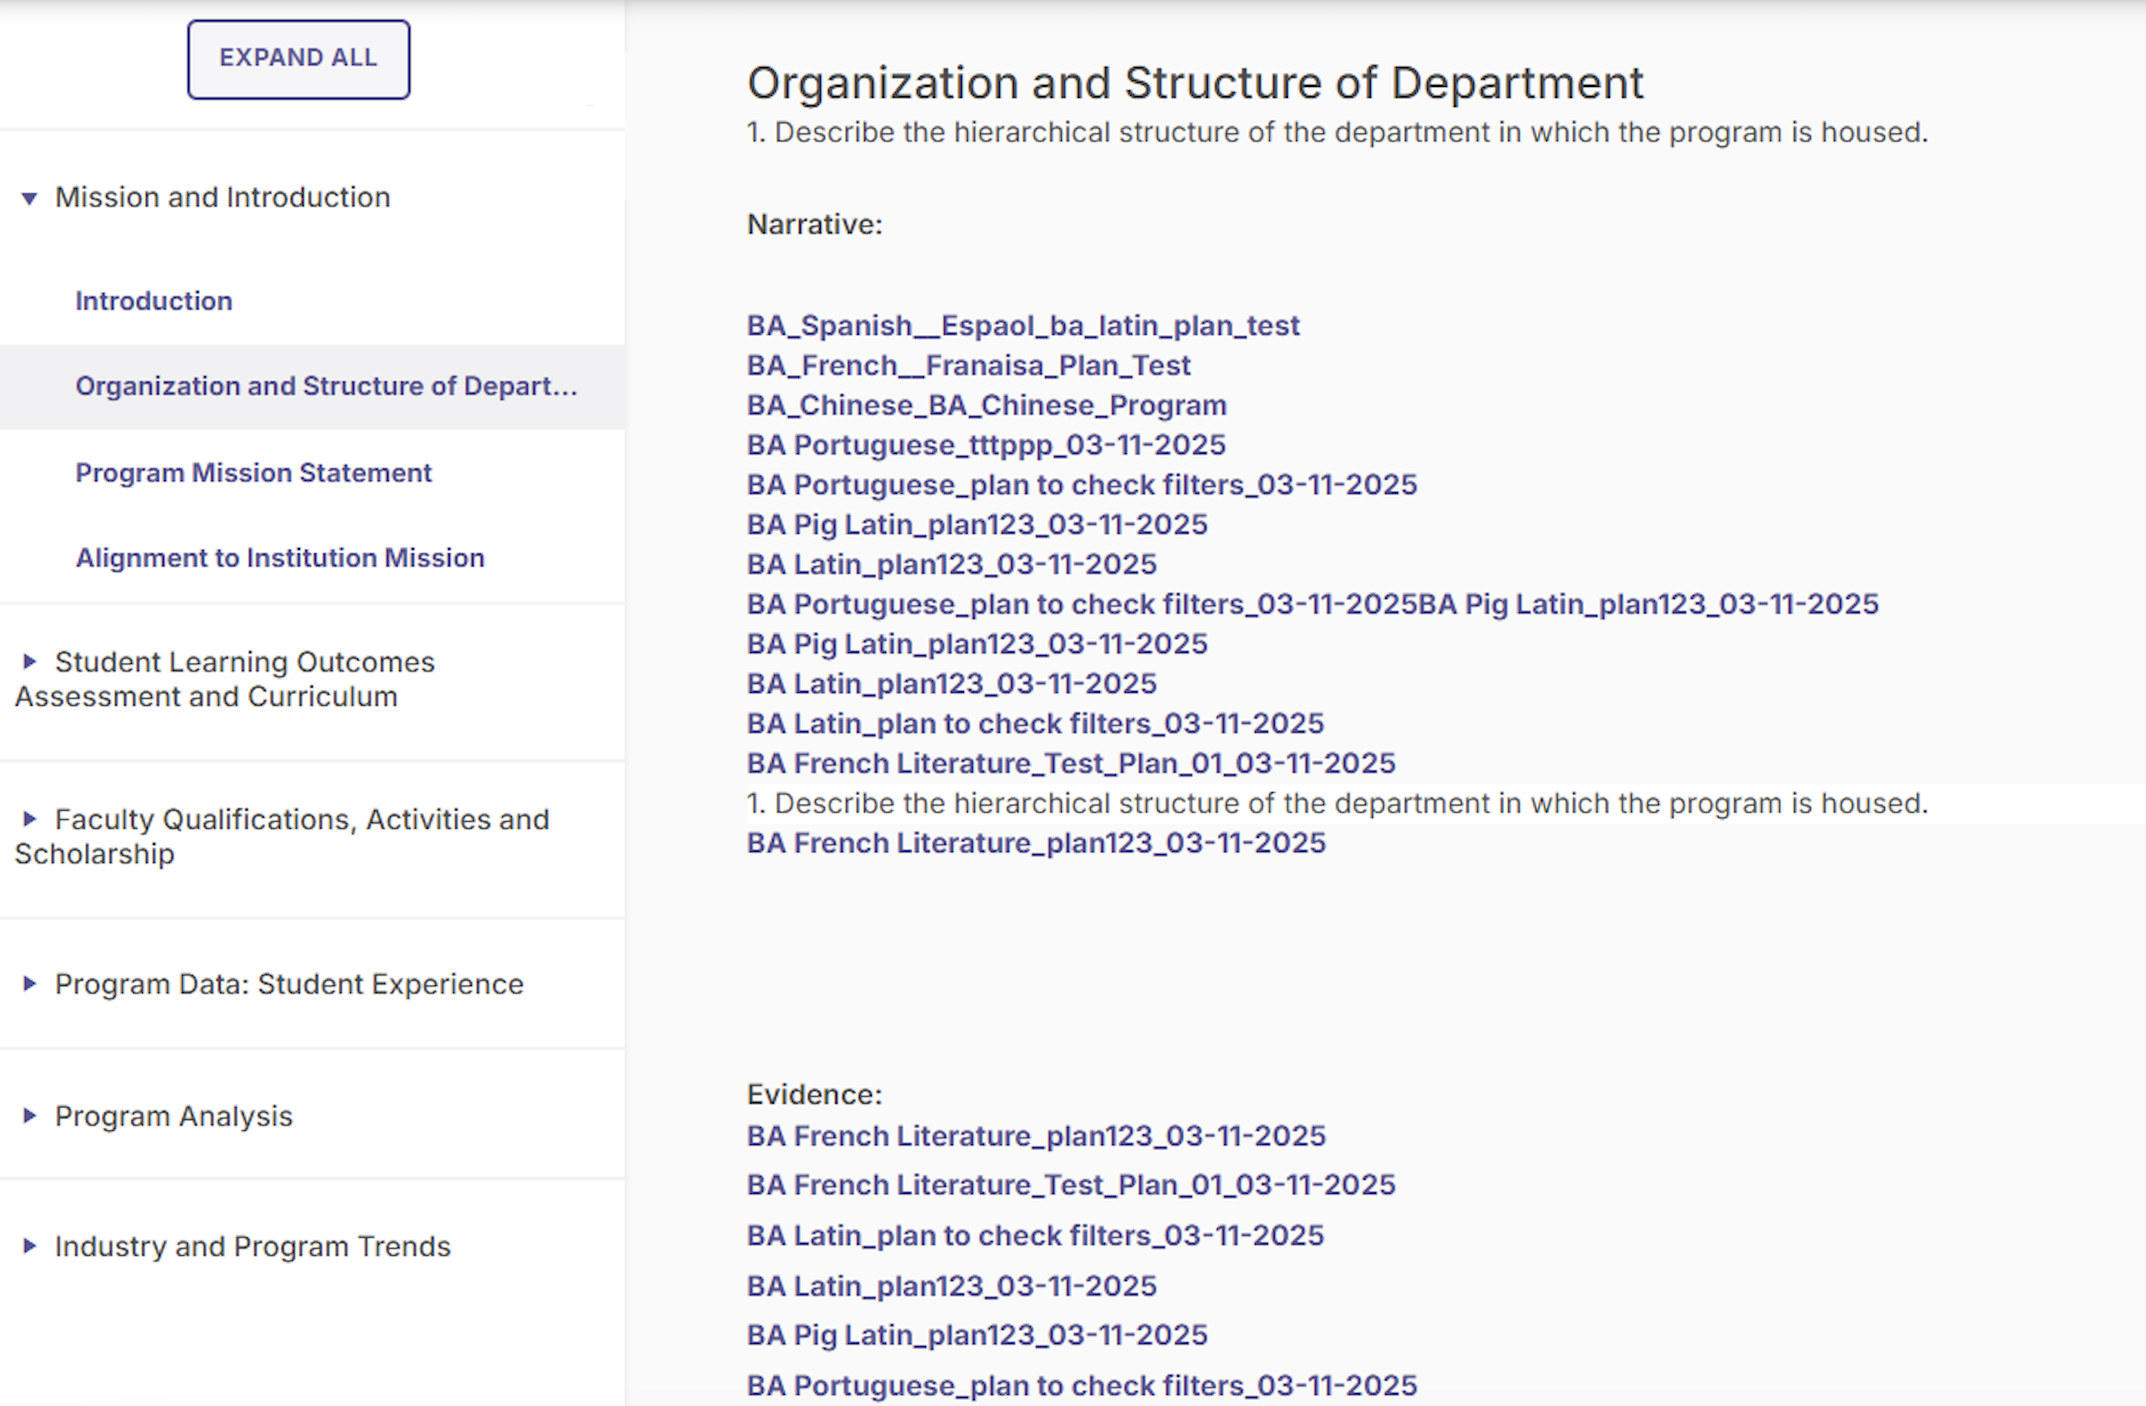Click Industry and Program Trends label
This screenshot has height=1406, width=2146.
tap(253, 1246)
